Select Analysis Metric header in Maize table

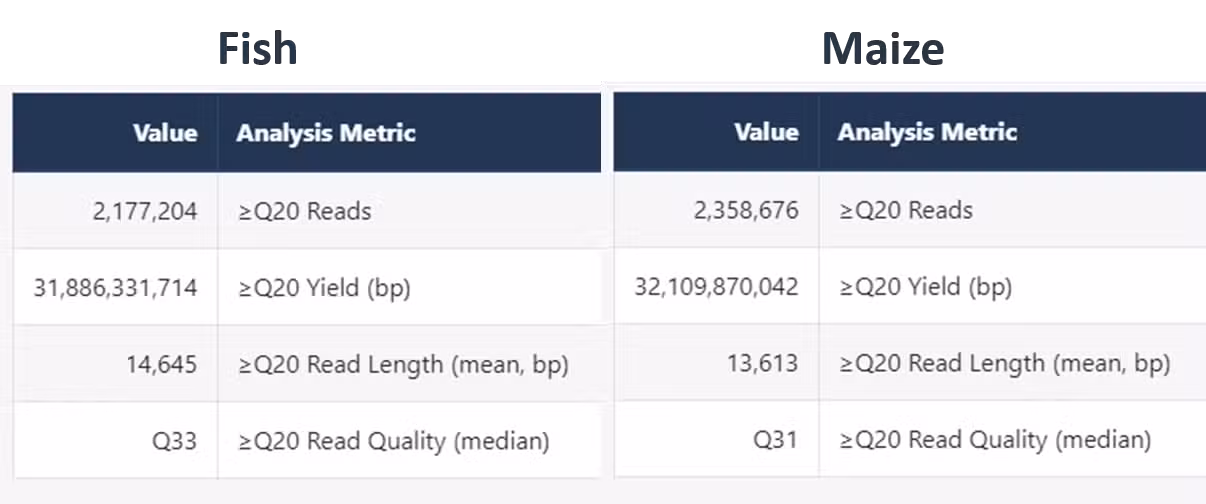pos(927,133)
